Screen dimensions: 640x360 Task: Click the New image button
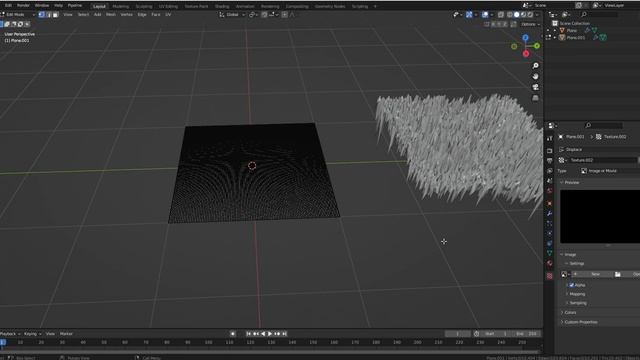(591, 274)
